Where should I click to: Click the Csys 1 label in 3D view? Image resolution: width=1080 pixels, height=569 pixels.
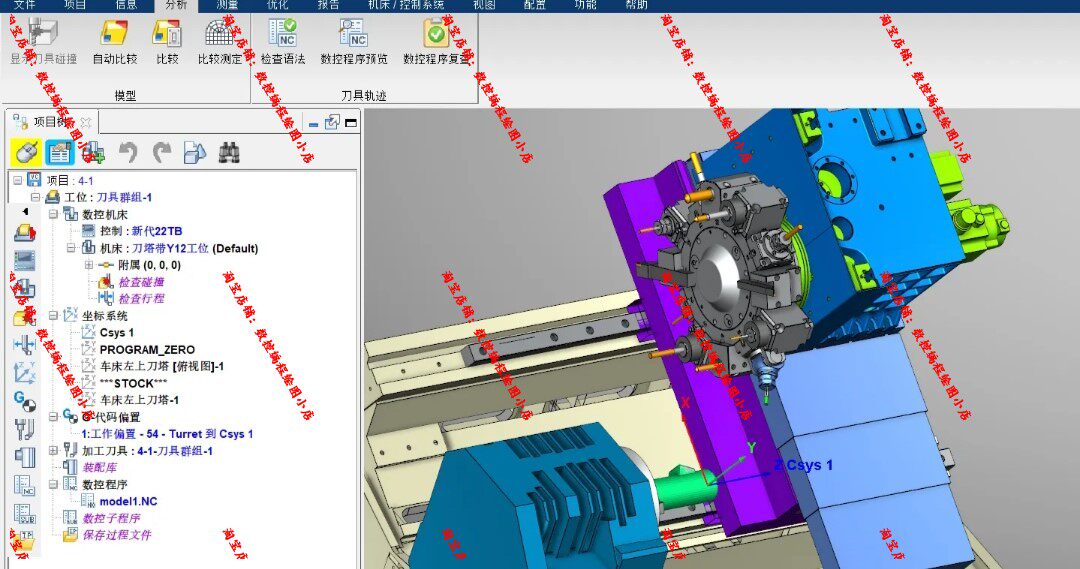pos(809,465)
